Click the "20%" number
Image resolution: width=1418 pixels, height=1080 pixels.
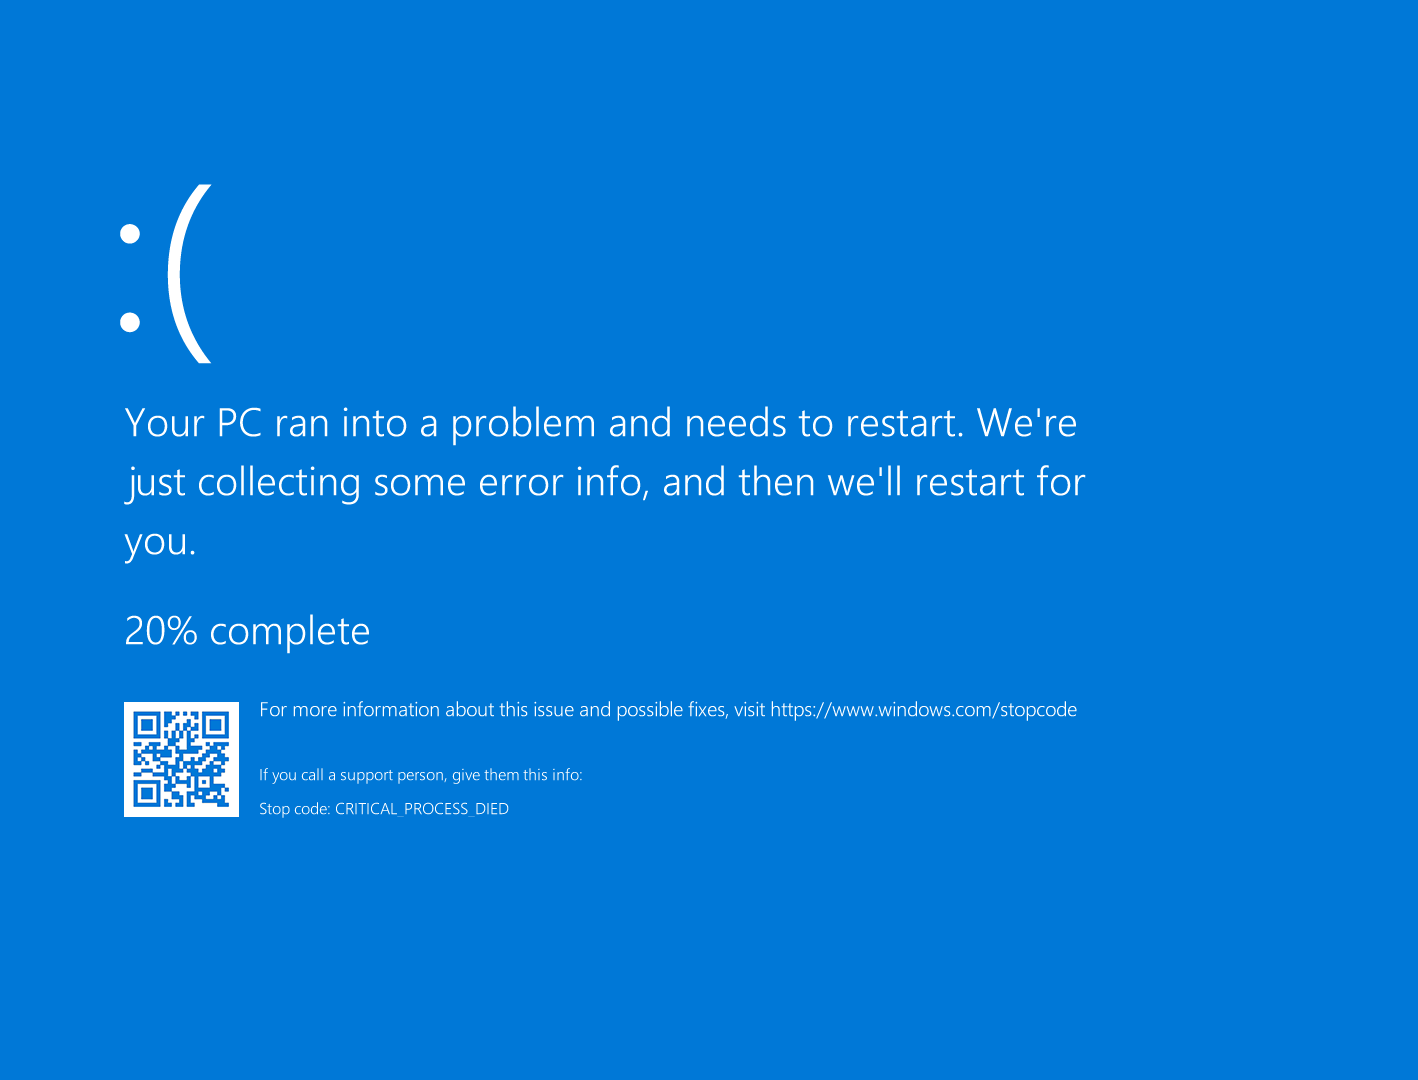tap(160, 631)
